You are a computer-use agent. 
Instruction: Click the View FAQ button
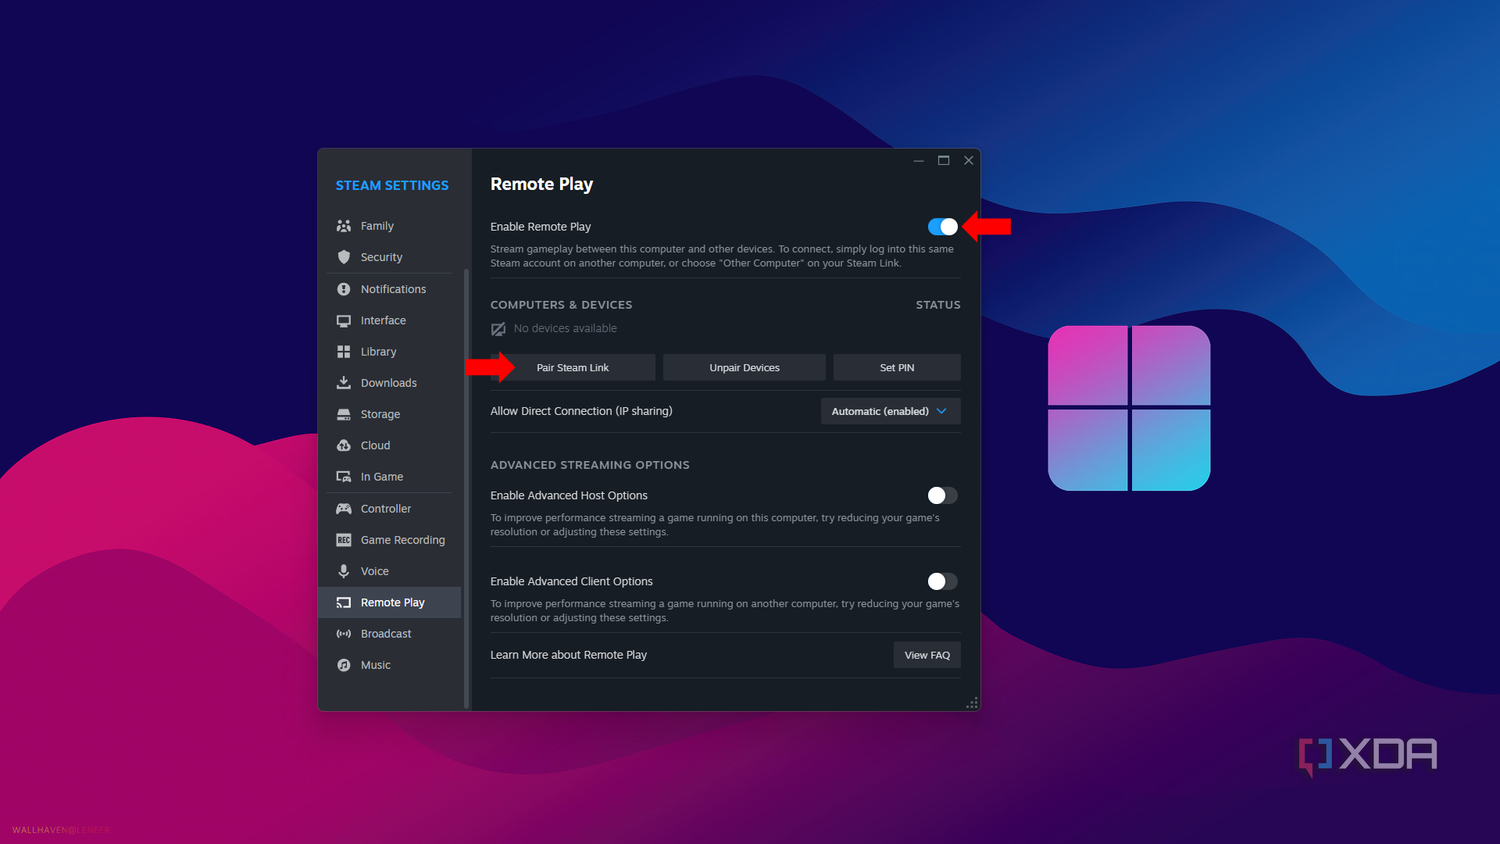927,655
